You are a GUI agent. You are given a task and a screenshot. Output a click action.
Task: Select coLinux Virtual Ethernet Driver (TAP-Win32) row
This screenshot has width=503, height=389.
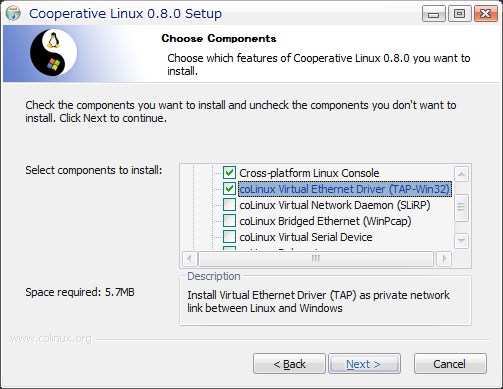click(x=345, y=189)
